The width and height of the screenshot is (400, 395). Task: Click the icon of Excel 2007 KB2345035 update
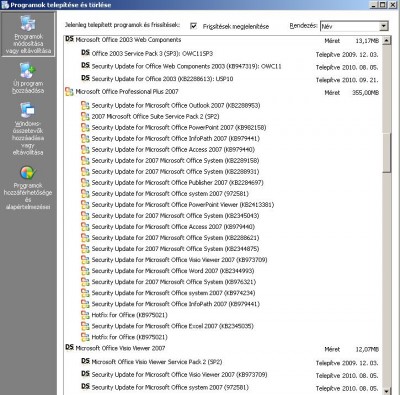[85, 326]
